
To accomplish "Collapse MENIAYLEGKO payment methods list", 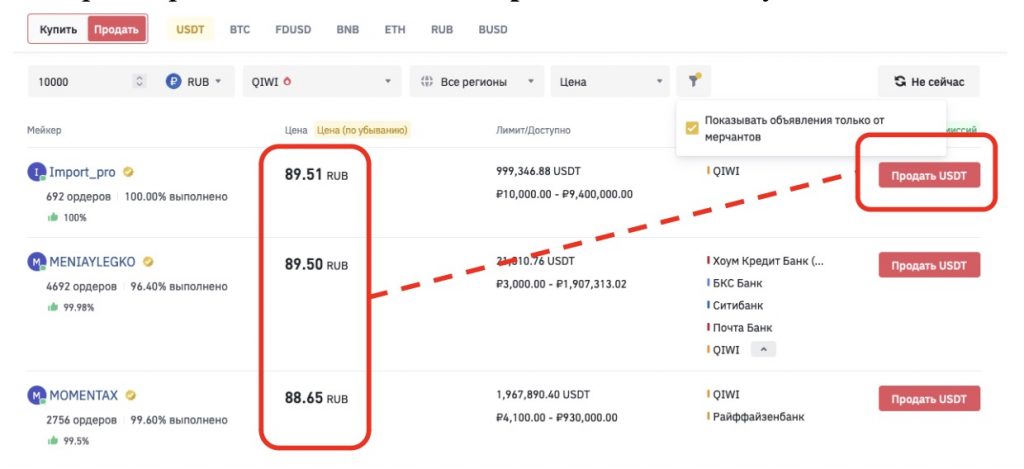I will click(763, 349).
